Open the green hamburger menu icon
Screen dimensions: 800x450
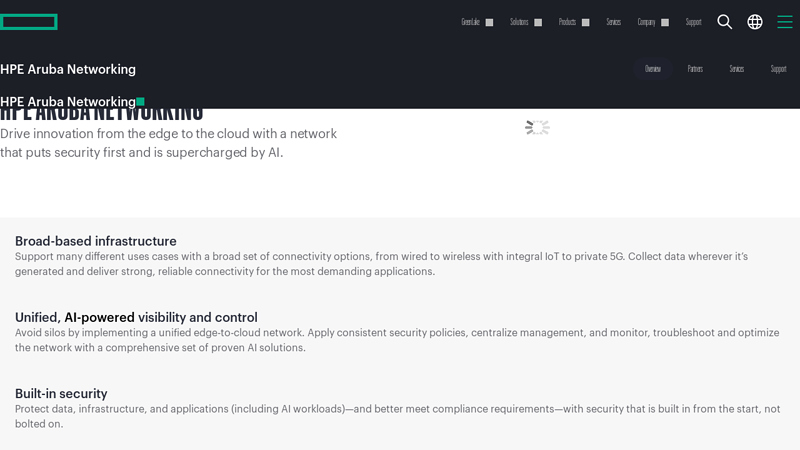[785, 22]
